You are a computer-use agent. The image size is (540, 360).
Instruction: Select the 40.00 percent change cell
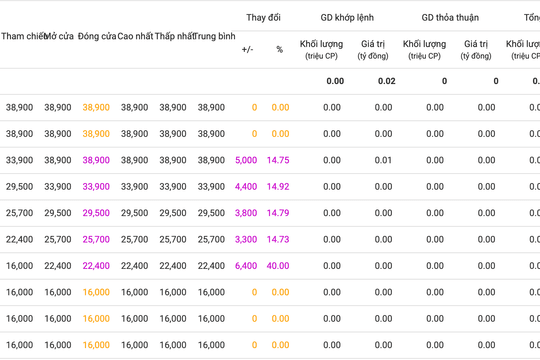tap(278, 266)
